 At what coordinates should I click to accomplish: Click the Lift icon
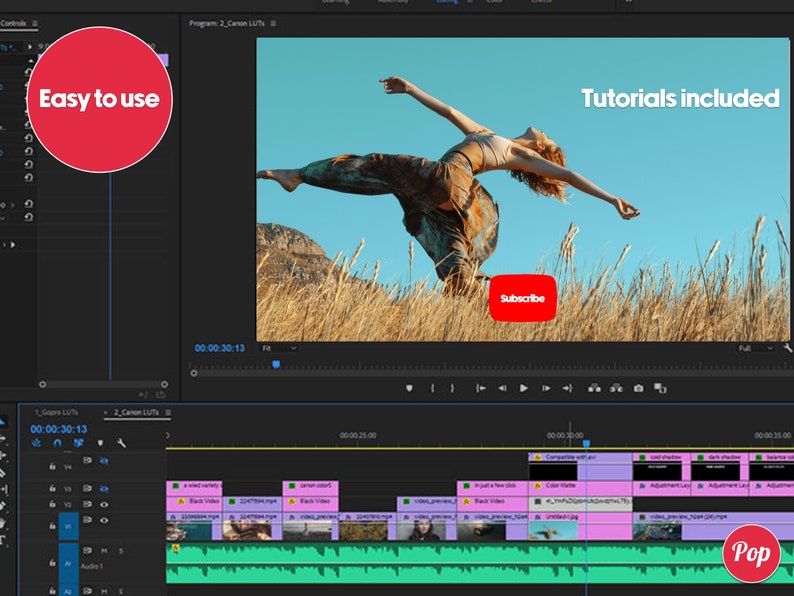594,388
